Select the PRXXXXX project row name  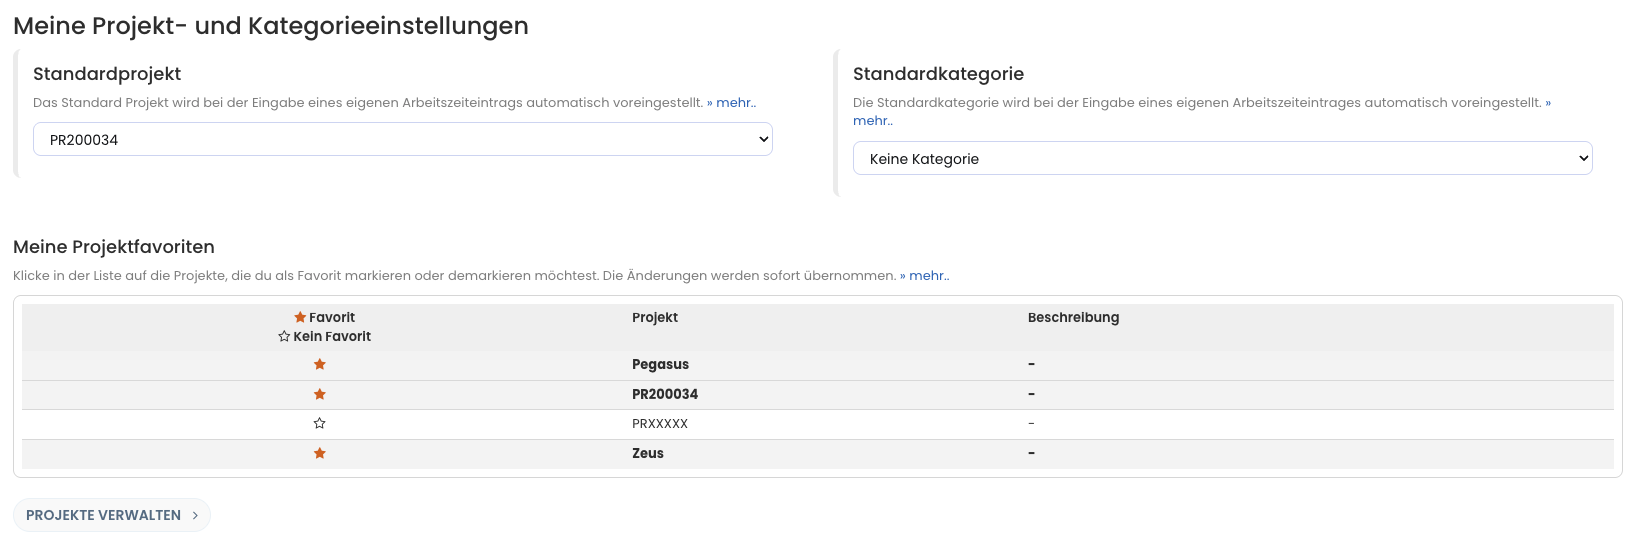tap(659, 424)
